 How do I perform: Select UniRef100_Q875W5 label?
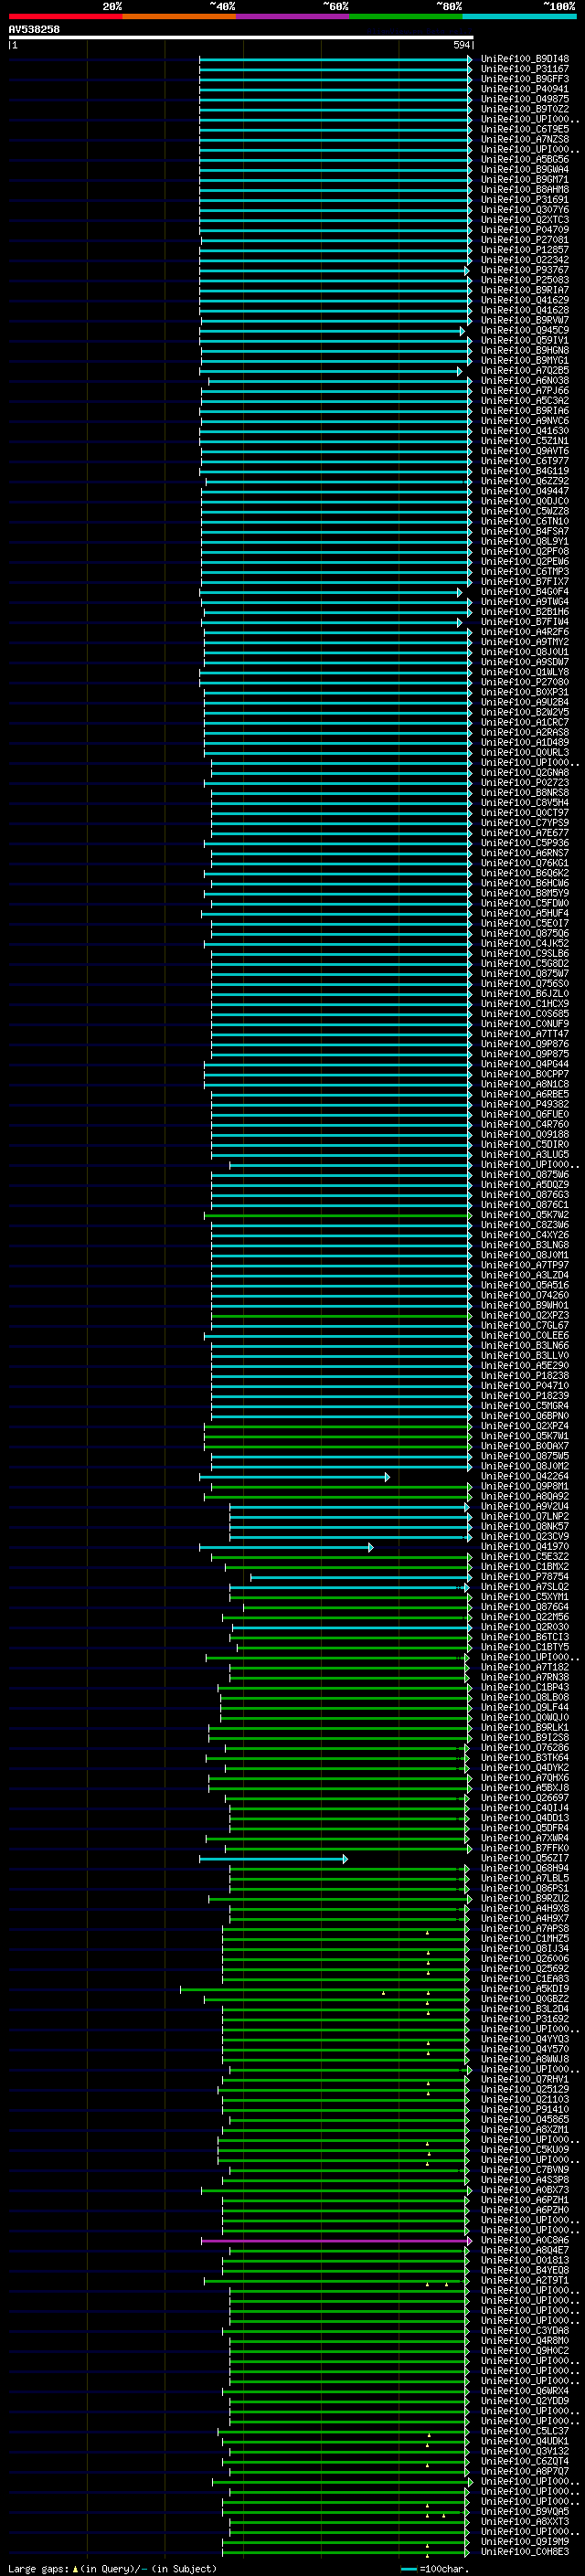(524, 1457)
